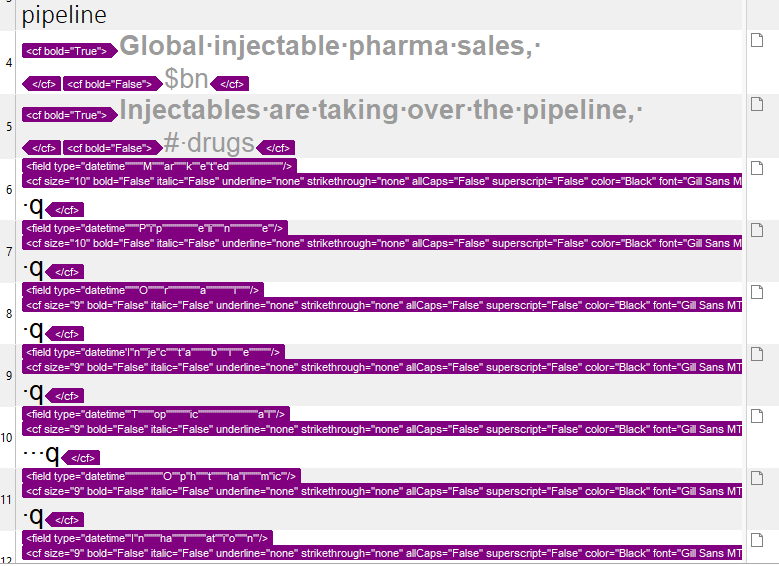Screen dimensions: 779x566
Task: Click the closing cf tag after $bn
Action: coord(230,84)
